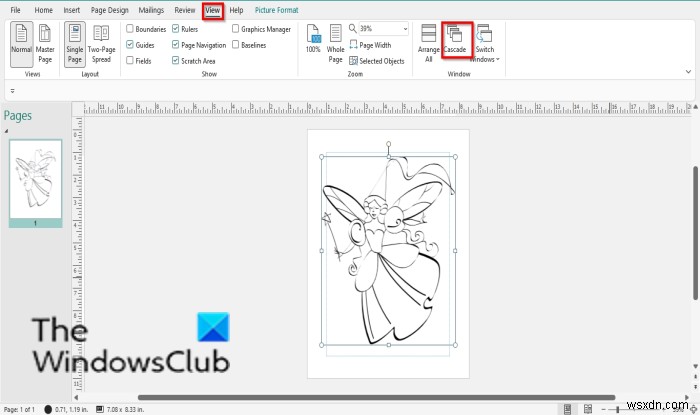This screenshot has height=415, width=700.
Task: Select the Normal view button
Action: [21, 44]
